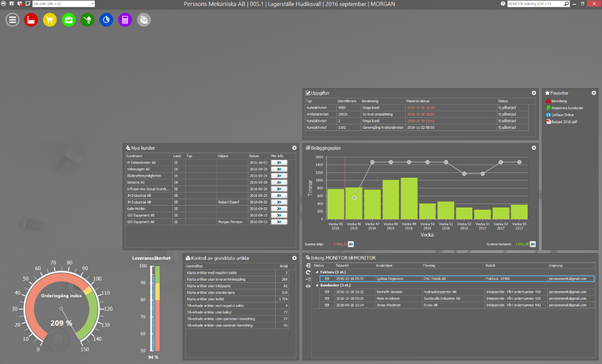Close the Nya kunder panel
The height and width of the screenshot is (364, 602).
click(x=294, y=148)
